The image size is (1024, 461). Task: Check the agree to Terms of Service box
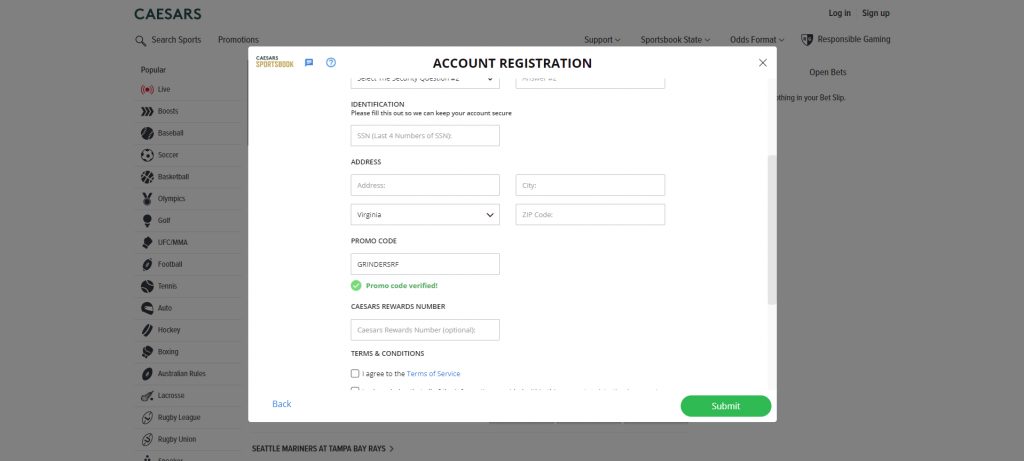coord(355,374)
